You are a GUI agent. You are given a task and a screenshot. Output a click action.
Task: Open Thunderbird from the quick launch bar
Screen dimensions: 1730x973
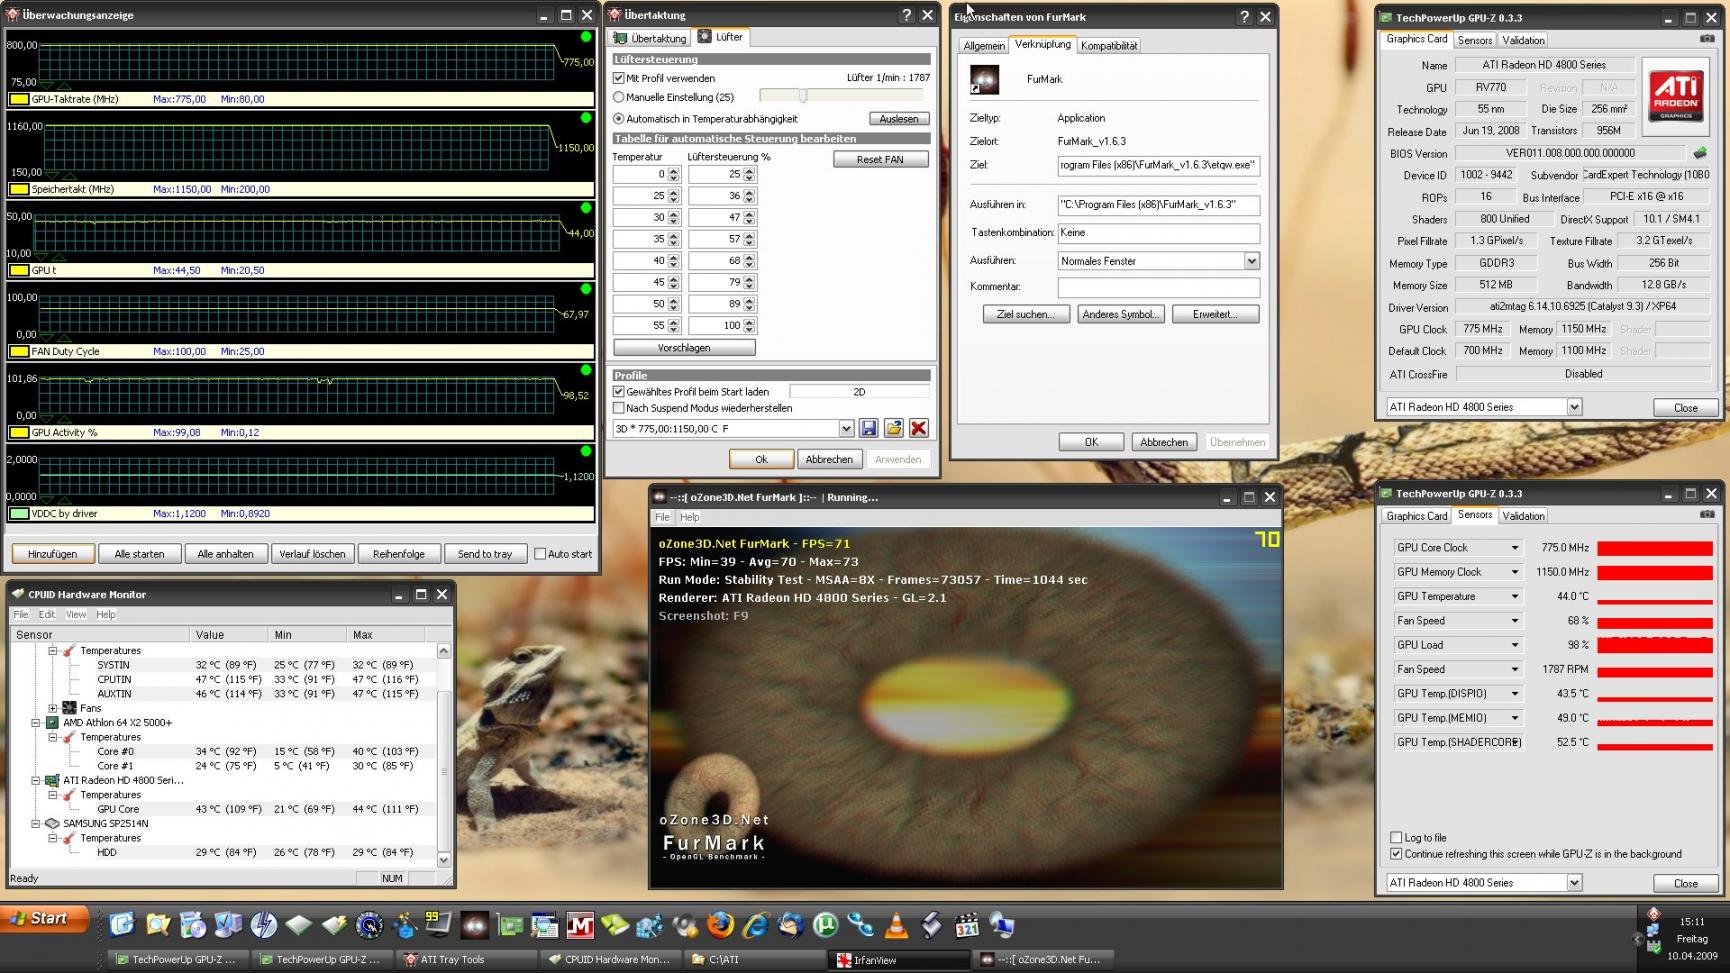click(x=790, y=925)
